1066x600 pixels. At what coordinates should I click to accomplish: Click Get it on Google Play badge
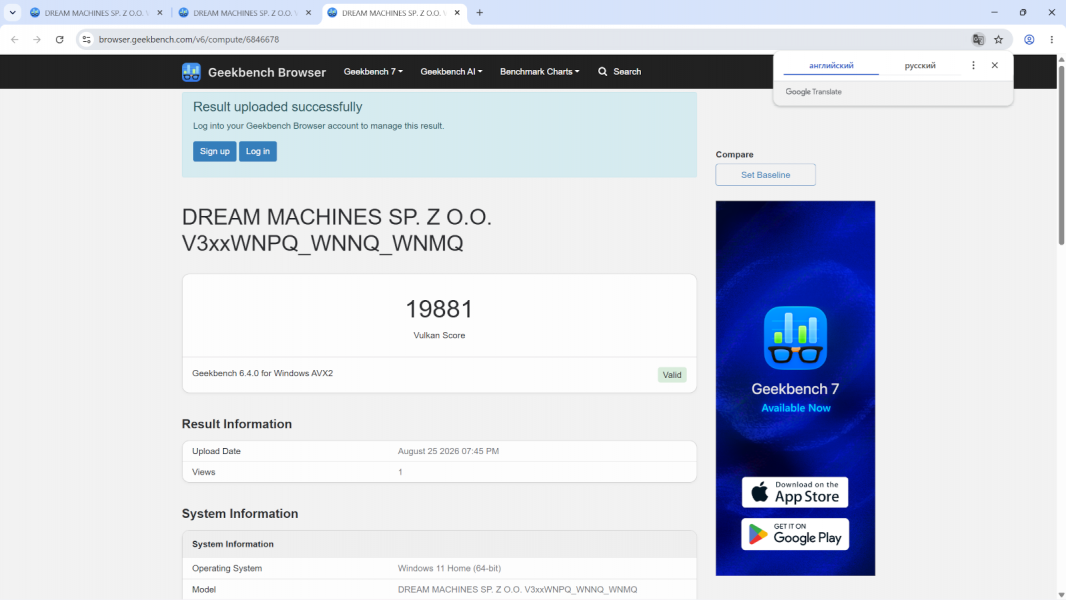(795, 534)
